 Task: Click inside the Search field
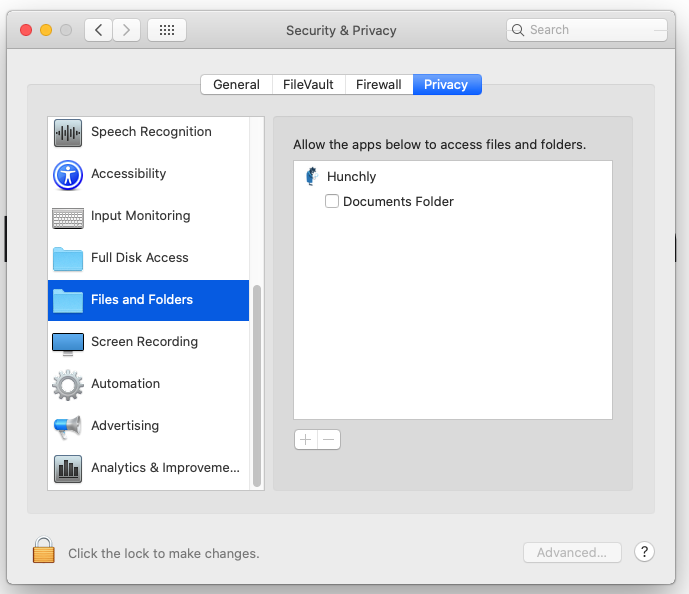point(587,30)
